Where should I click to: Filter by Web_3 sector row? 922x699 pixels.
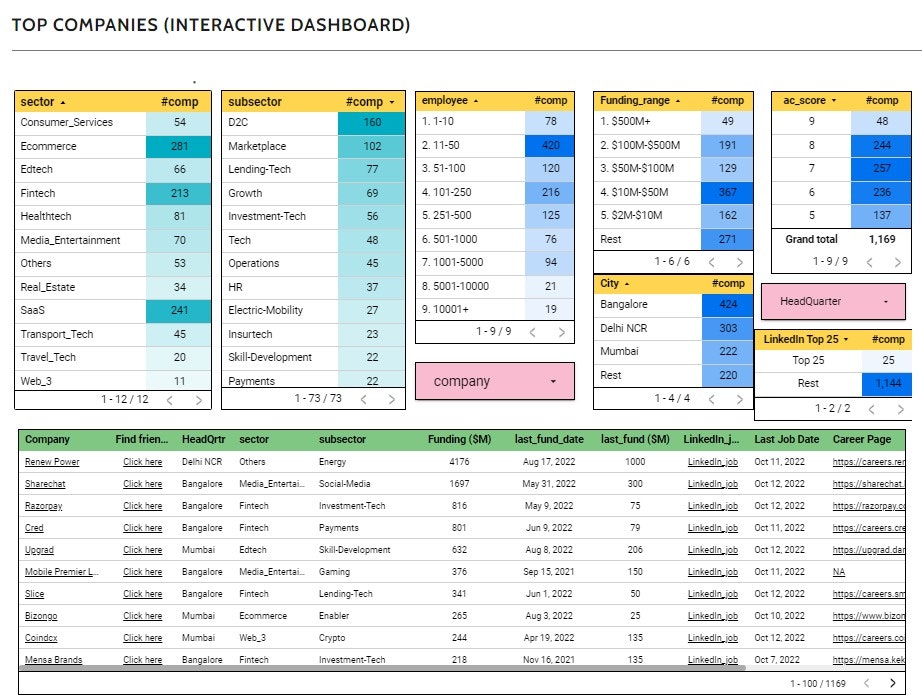click(113, 380)
